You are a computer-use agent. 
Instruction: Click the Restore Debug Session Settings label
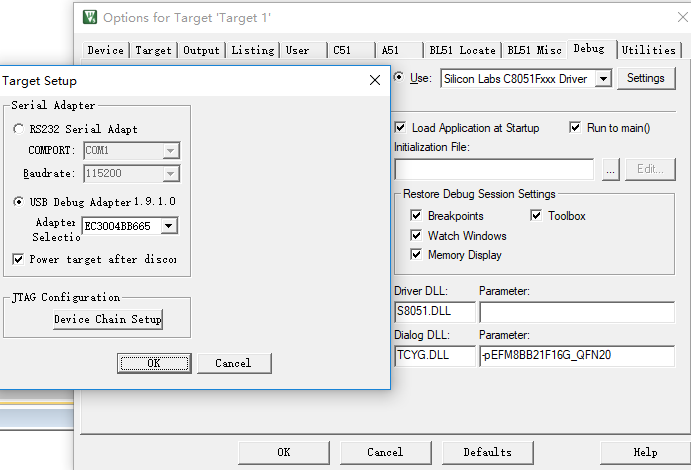tap(479, 194)
